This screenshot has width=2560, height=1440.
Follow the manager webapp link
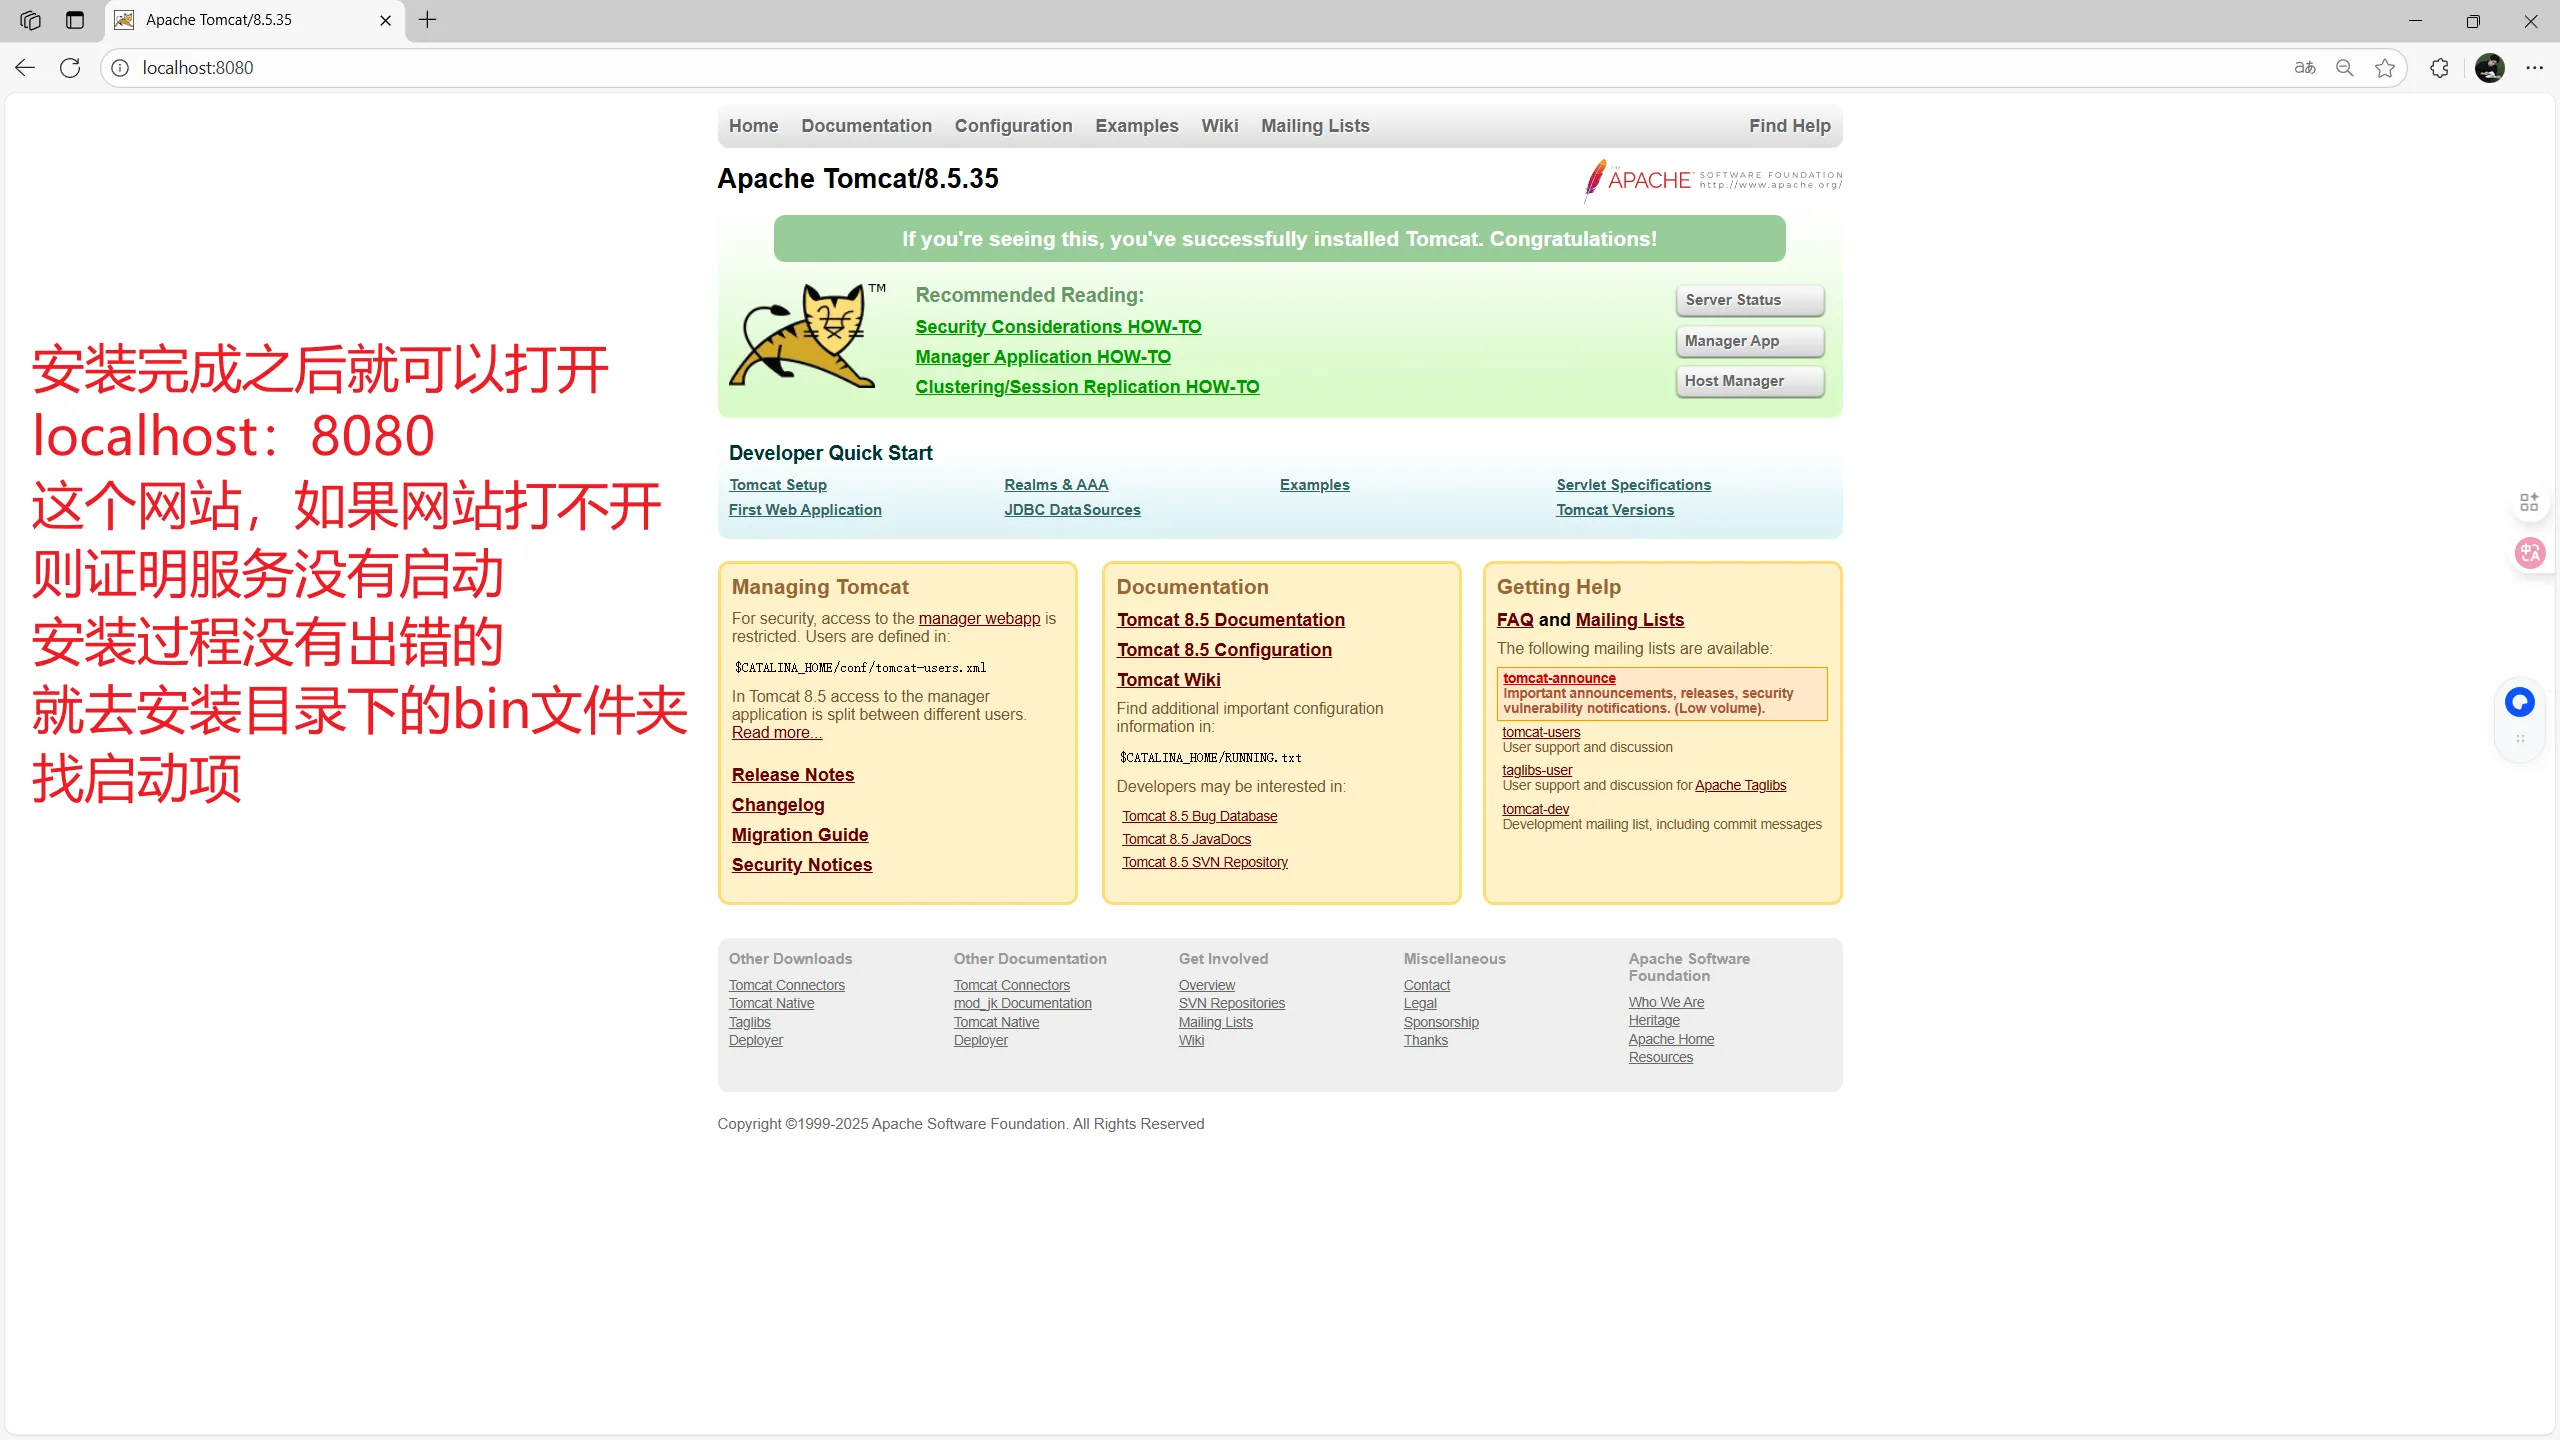click(x=979, y=619)
